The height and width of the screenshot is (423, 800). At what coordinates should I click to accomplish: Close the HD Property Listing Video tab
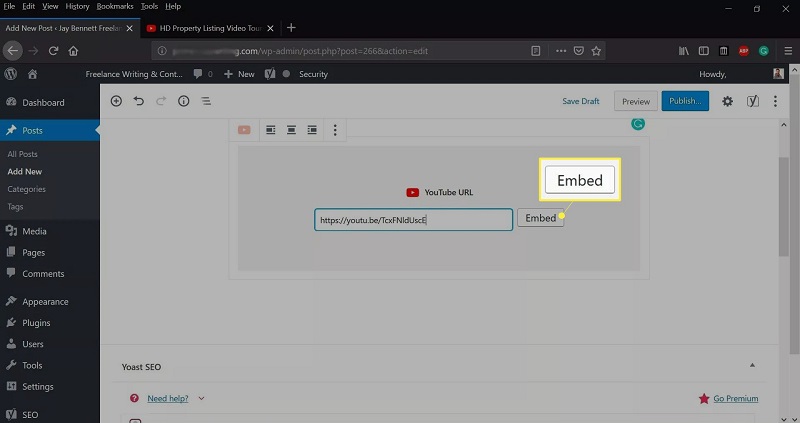[x=270, y=28]
